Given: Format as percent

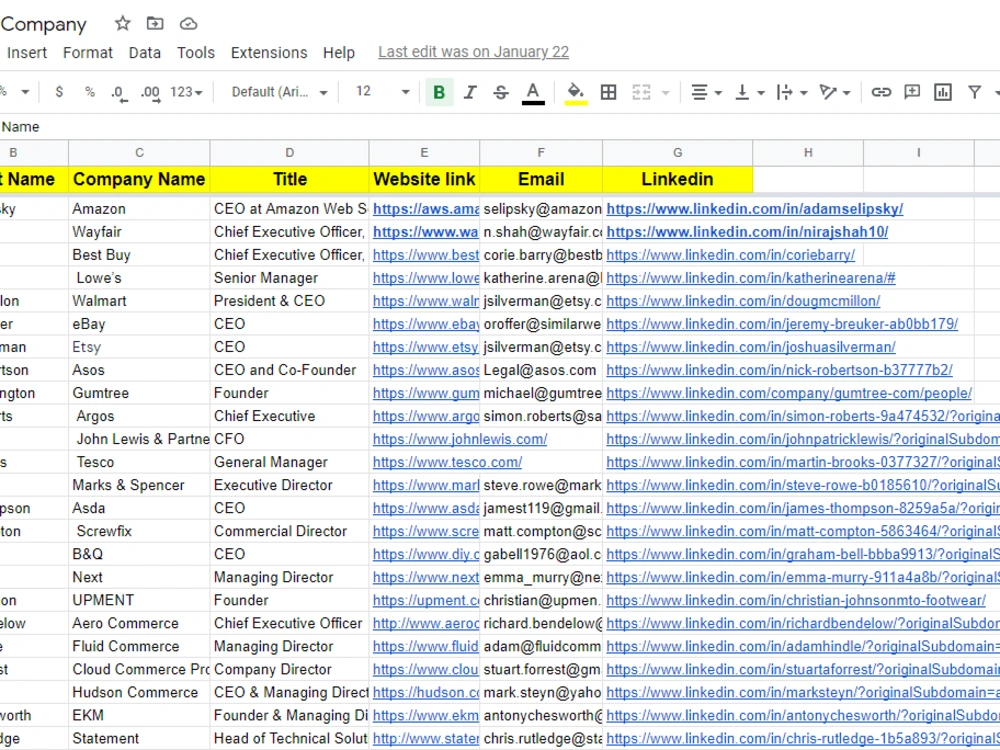Looking at the screenshot, I should point(90,92).
